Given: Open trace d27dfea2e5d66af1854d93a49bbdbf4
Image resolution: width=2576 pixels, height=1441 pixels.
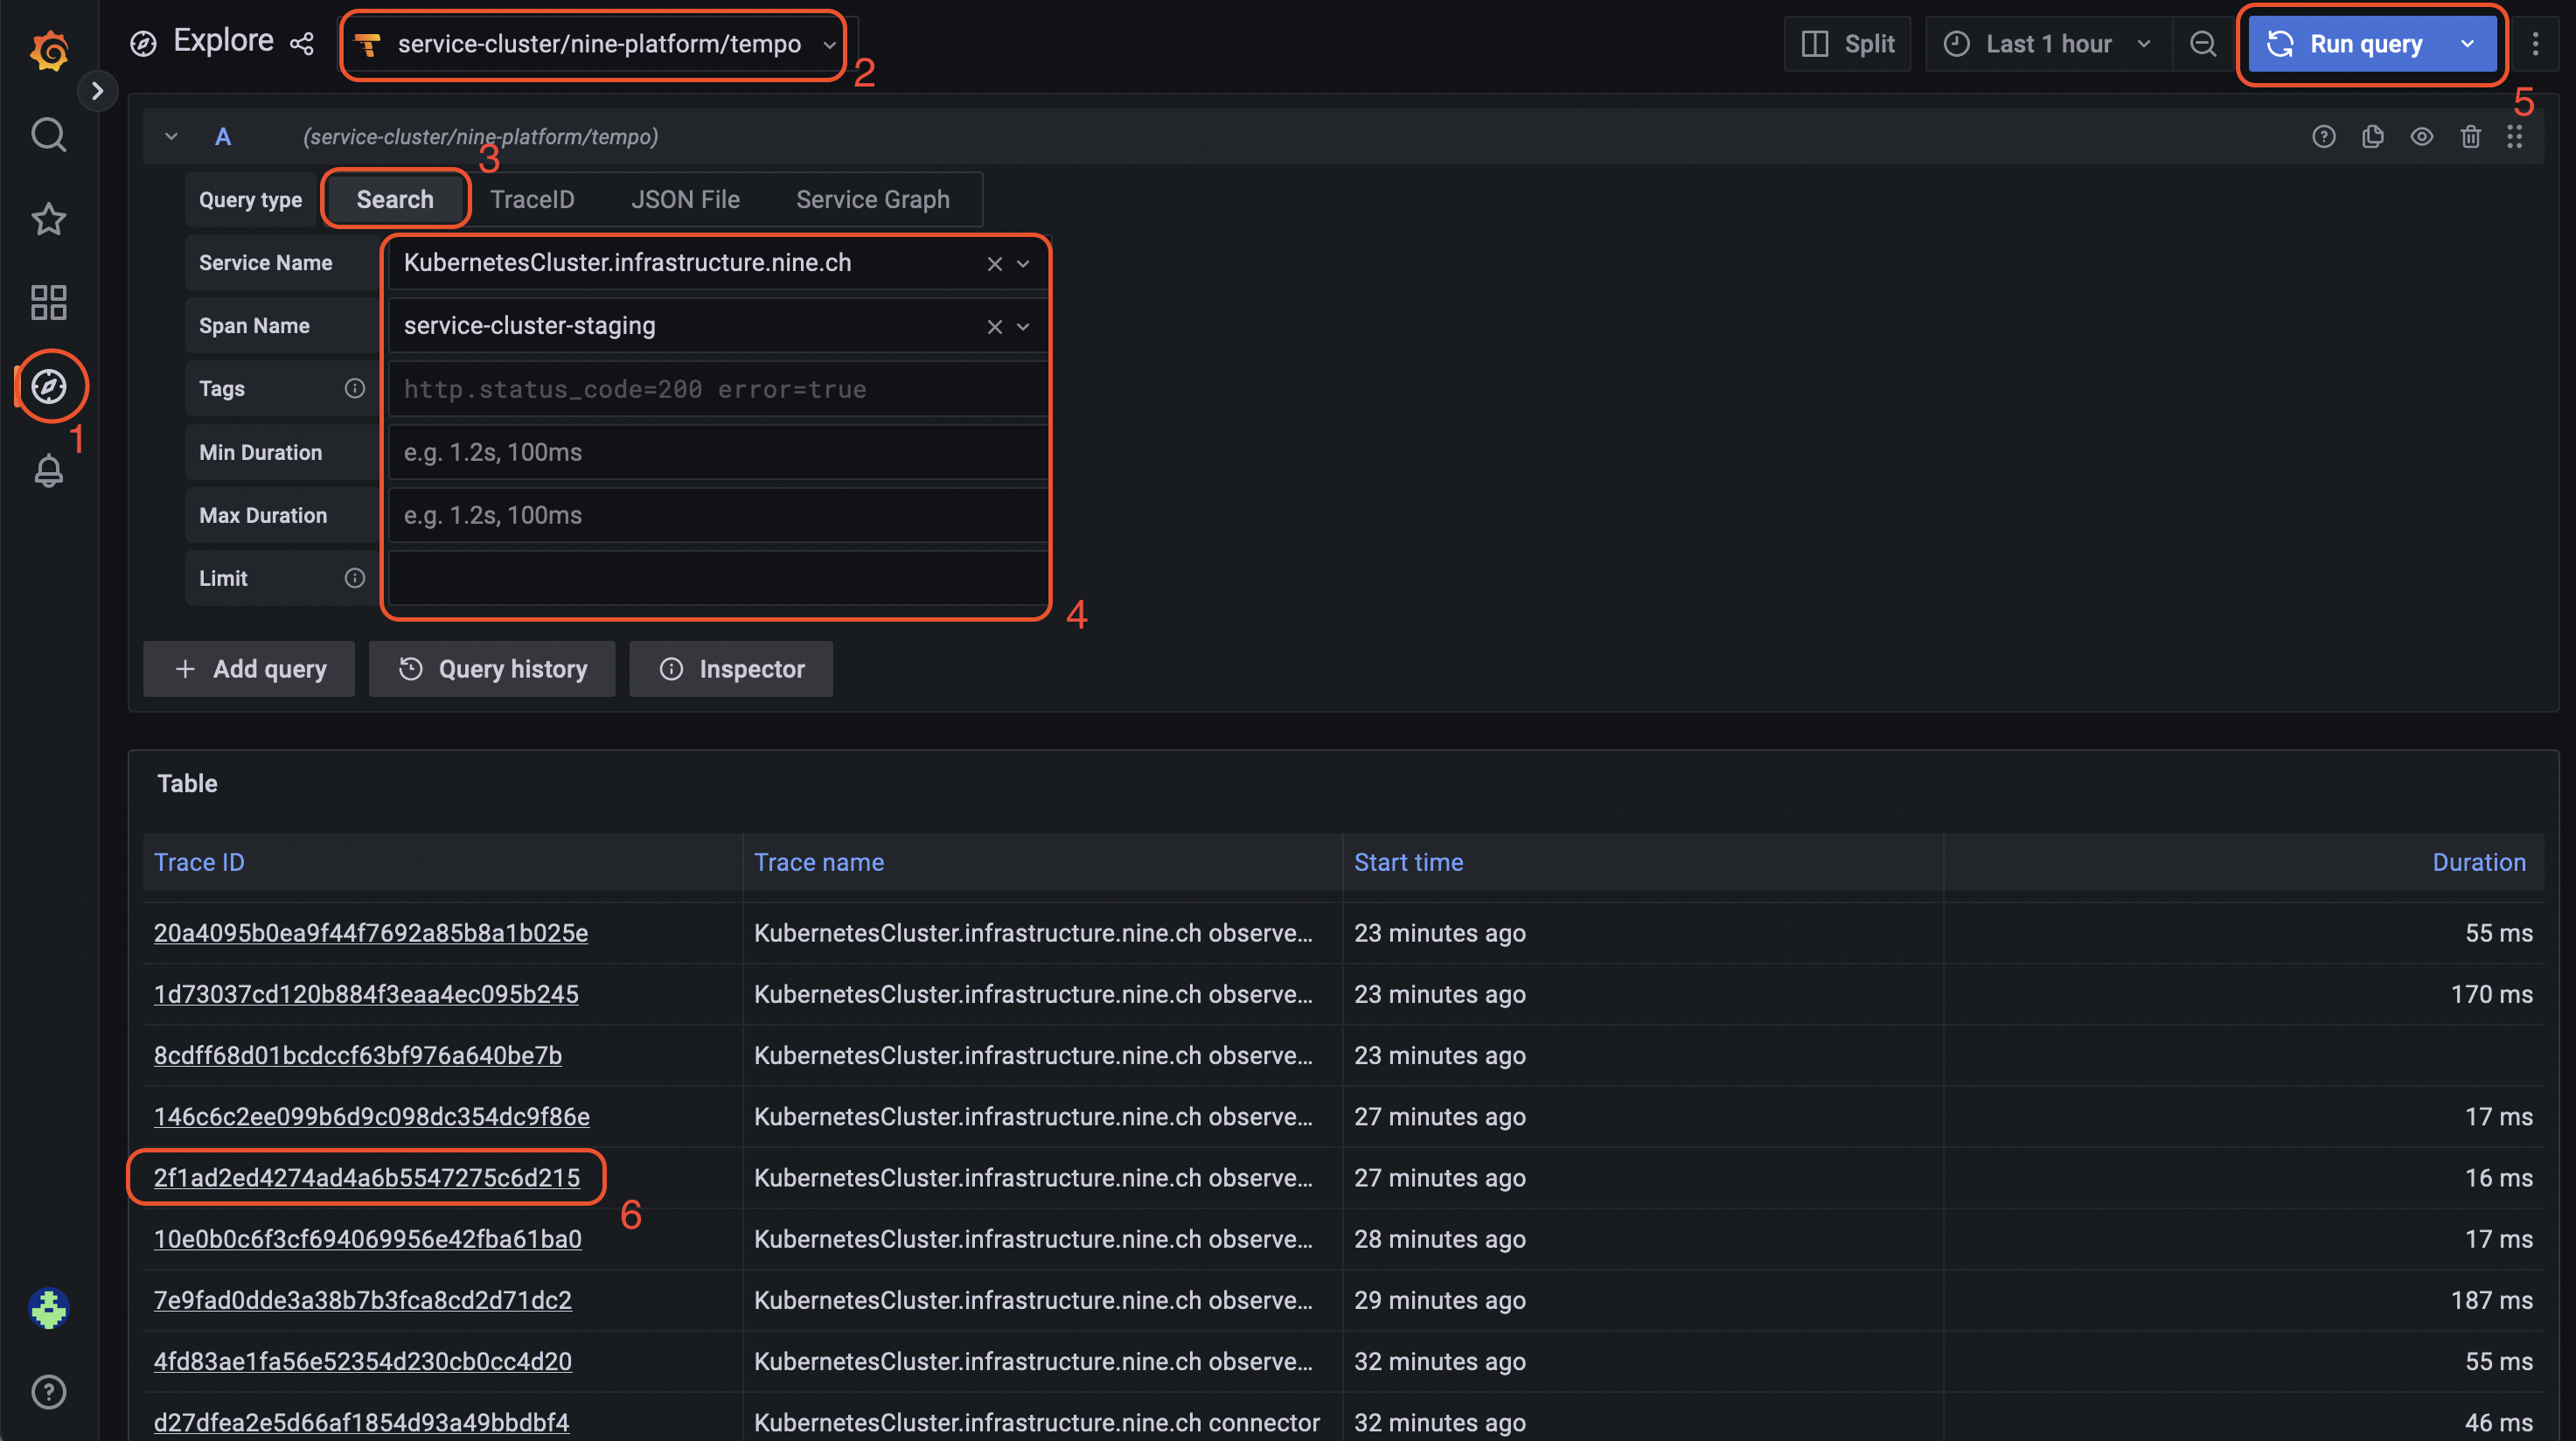Looking at the screenshot, I should tap(362, 1422).
